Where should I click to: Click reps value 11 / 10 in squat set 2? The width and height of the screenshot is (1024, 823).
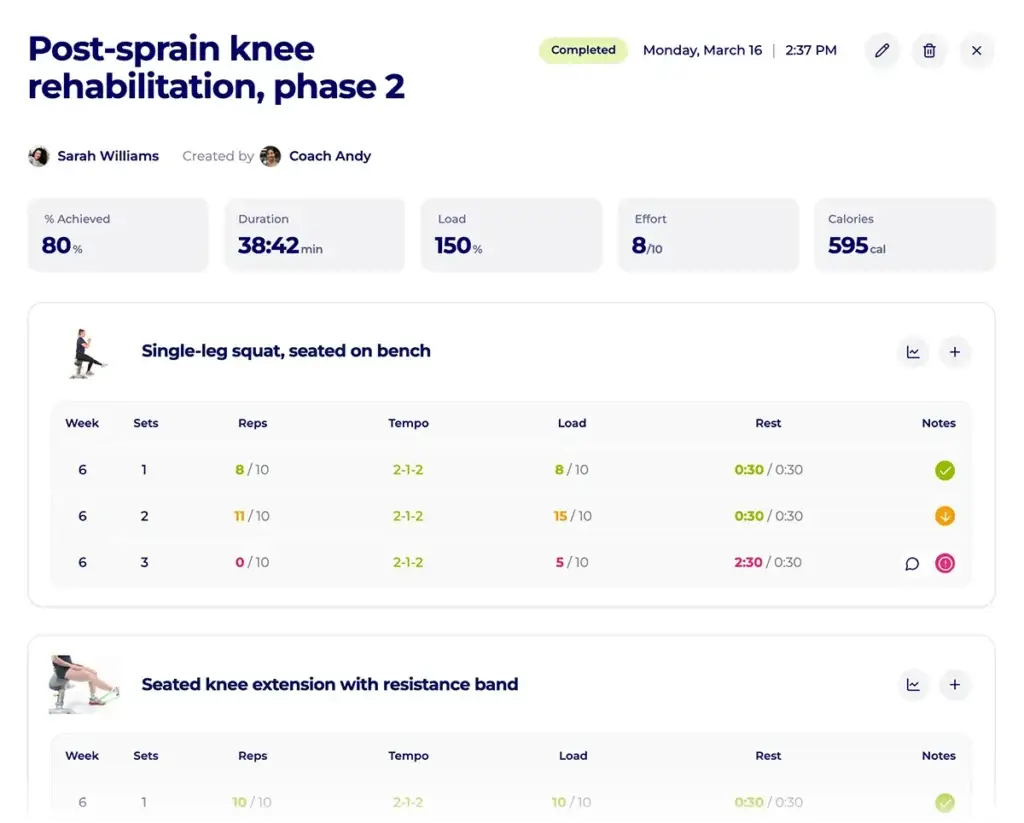[252, 516]
